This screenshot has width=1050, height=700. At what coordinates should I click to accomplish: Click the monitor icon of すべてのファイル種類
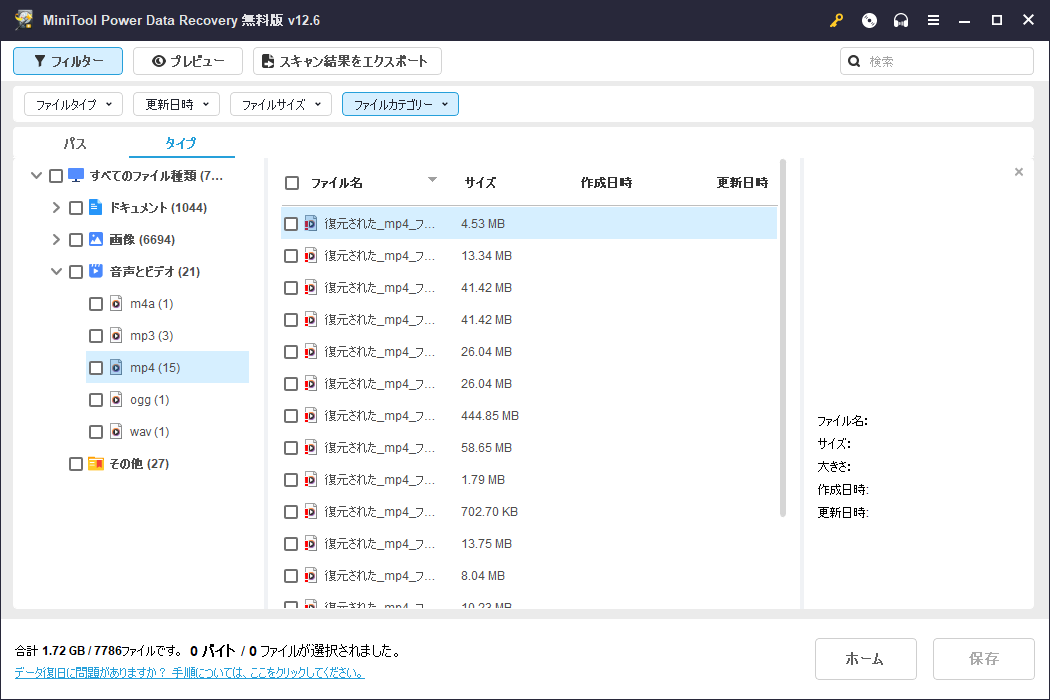pyautogui.click(x=76, y=175)
